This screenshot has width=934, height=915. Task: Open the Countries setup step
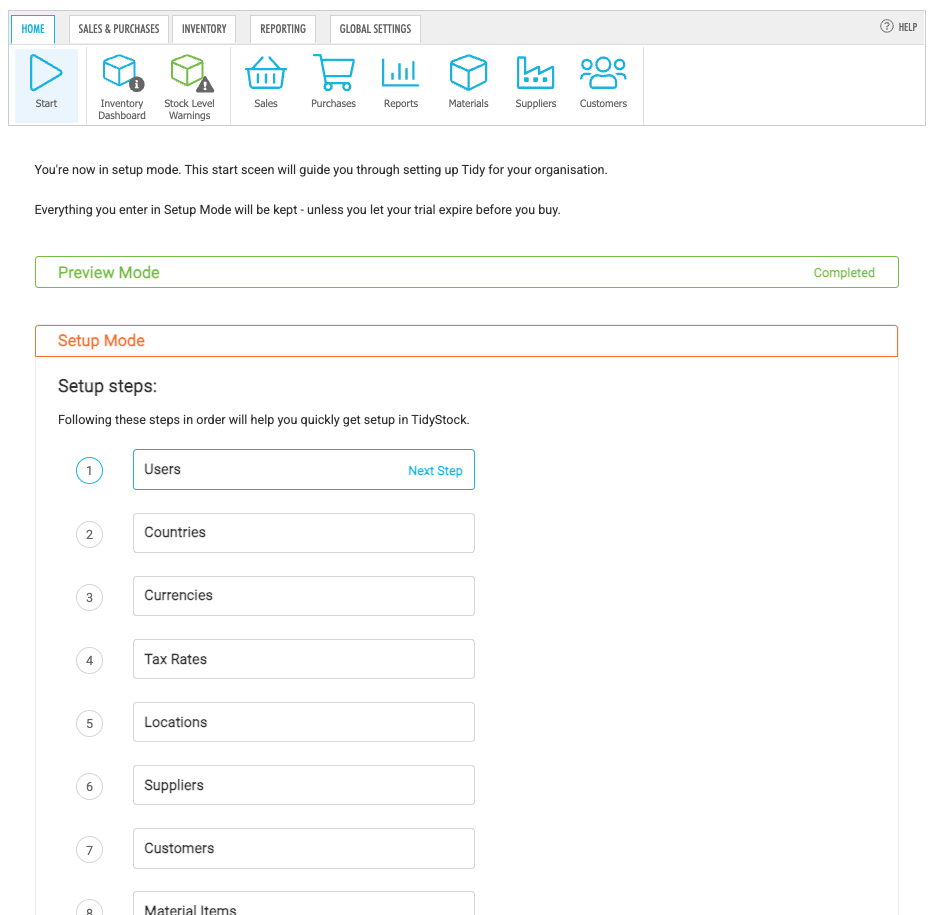click(x=304, y=533)
